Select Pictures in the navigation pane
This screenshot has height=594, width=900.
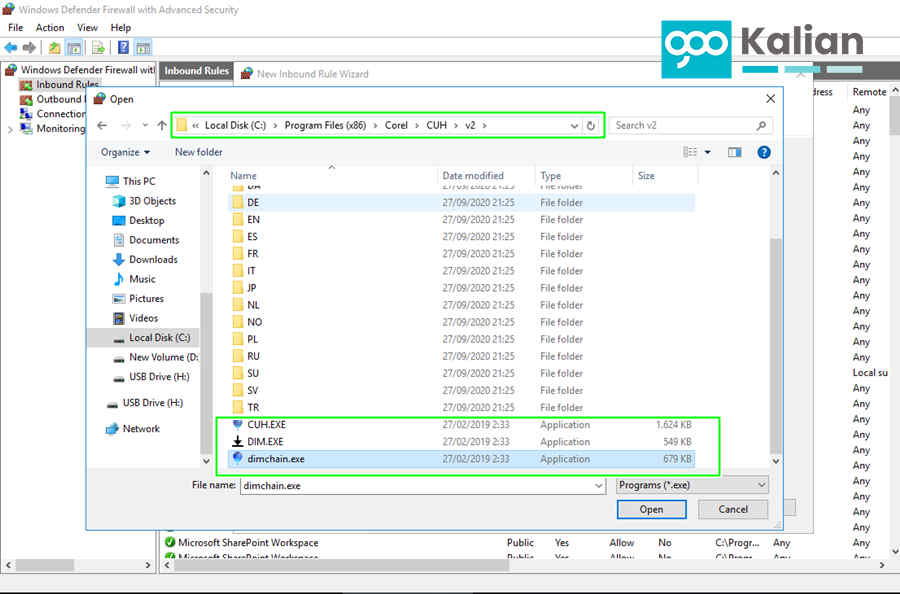click(146, 298)
